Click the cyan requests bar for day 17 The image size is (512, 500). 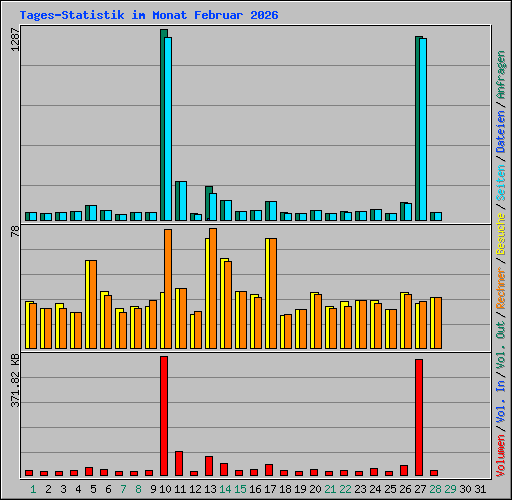point(273,211)
